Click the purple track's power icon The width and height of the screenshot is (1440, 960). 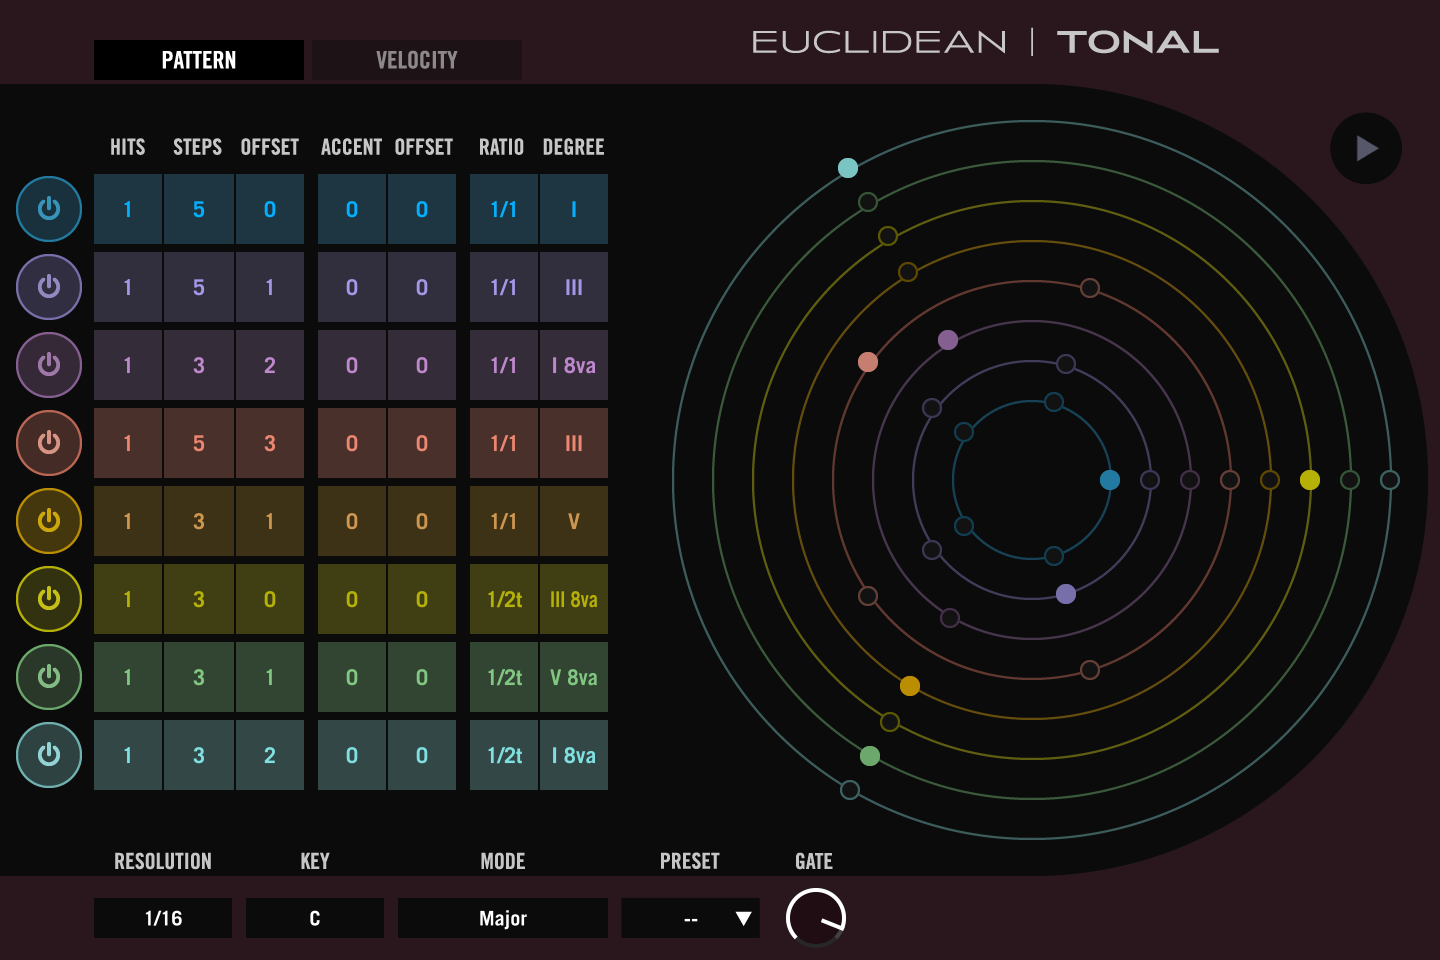(x=49, y=365)
